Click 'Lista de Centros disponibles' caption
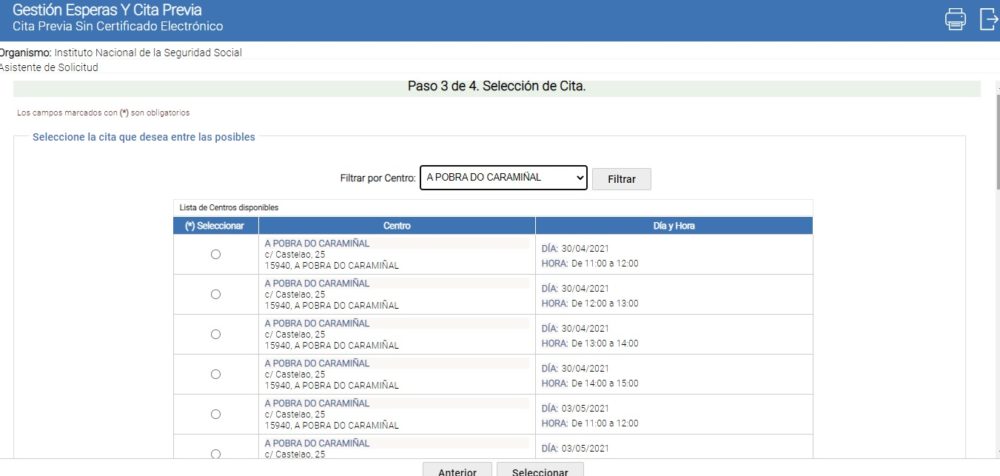The image size is (1000, 476). click(x=229, y=207)
